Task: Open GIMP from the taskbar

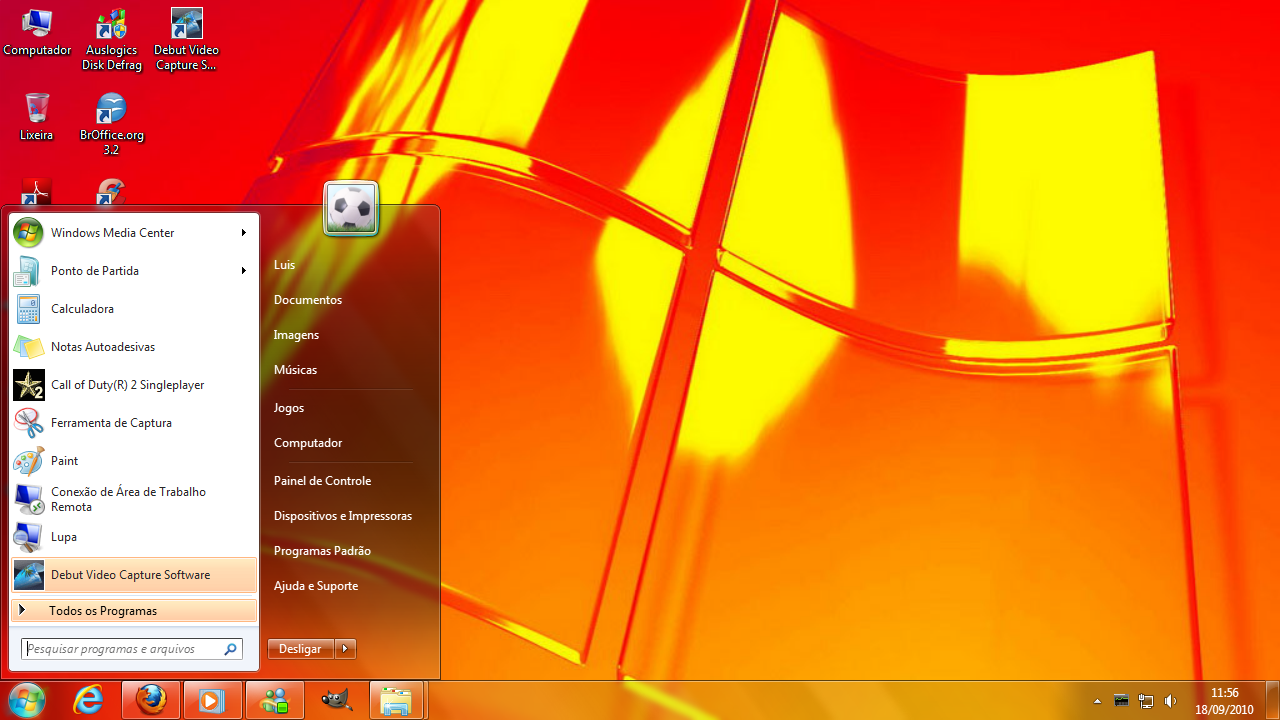Action: pyautogui.click(x=336, y=700)
